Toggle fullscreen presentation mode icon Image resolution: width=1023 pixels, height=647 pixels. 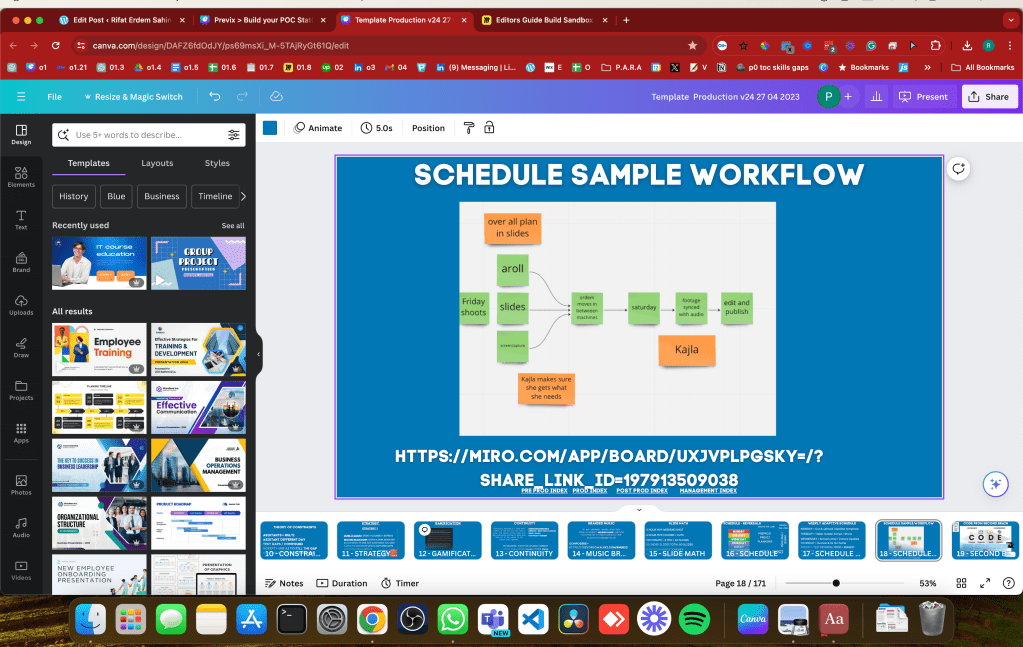[x=985, y=583]
